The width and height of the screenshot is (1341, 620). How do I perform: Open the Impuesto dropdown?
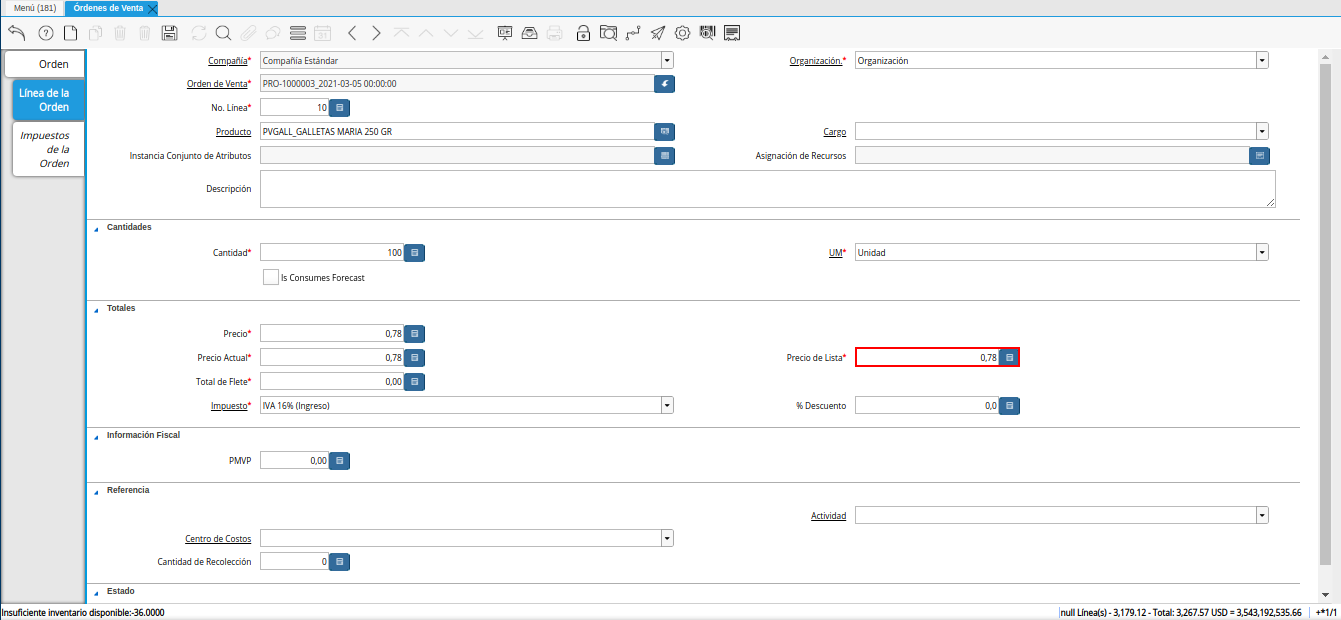tap(667, 406)
